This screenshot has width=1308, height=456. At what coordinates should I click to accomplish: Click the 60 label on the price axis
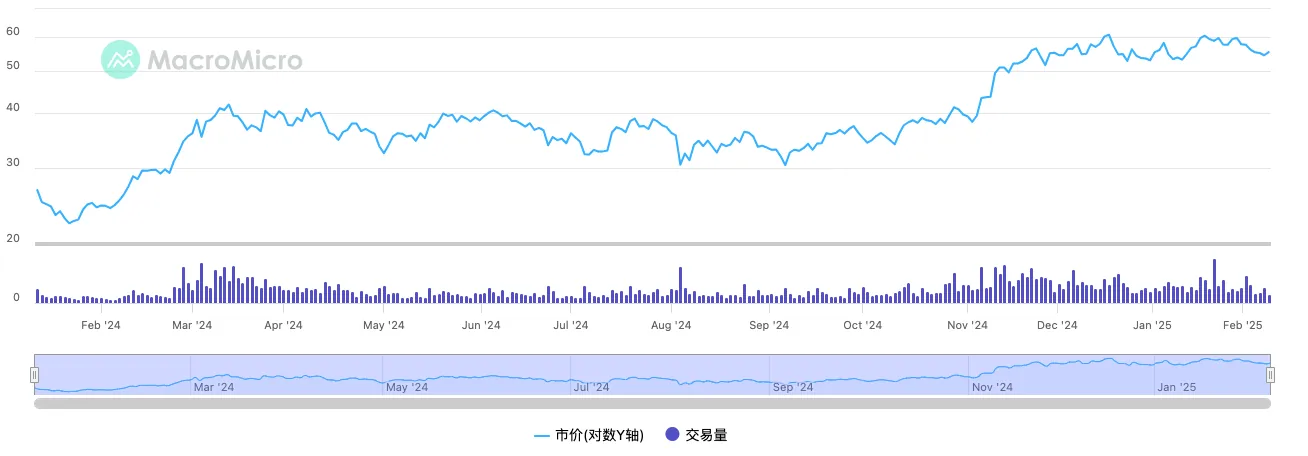click(x=13, y=32)
